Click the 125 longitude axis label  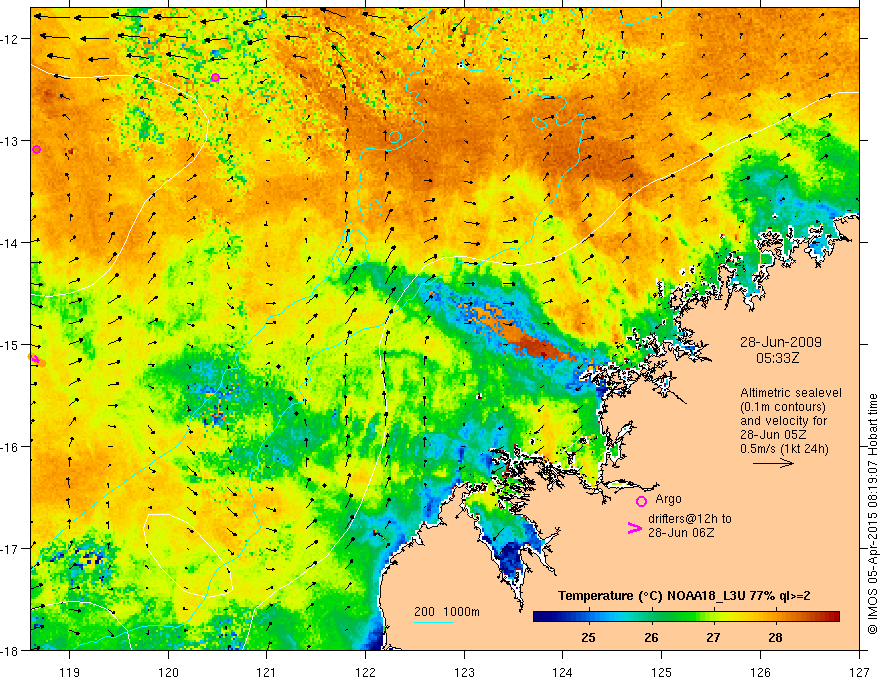tap(662, 672)
